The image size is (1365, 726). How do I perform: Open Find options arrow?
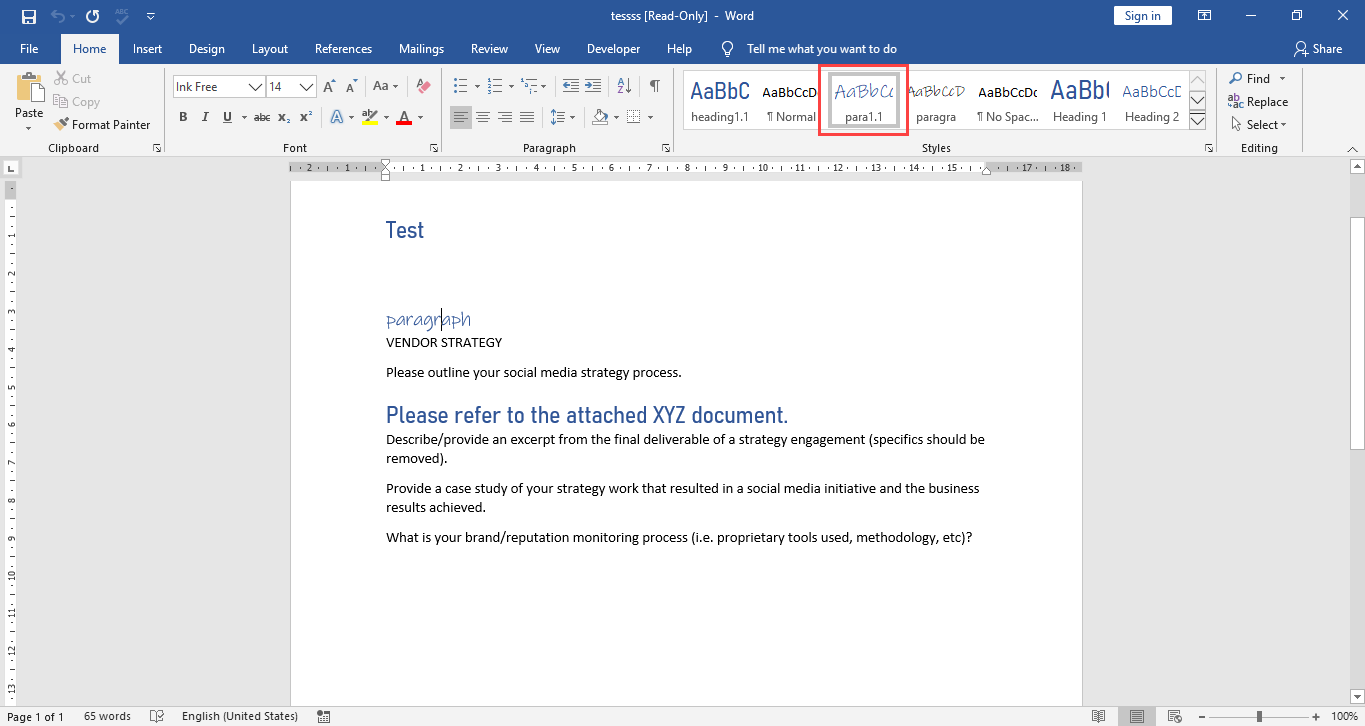coord(1283,78)
